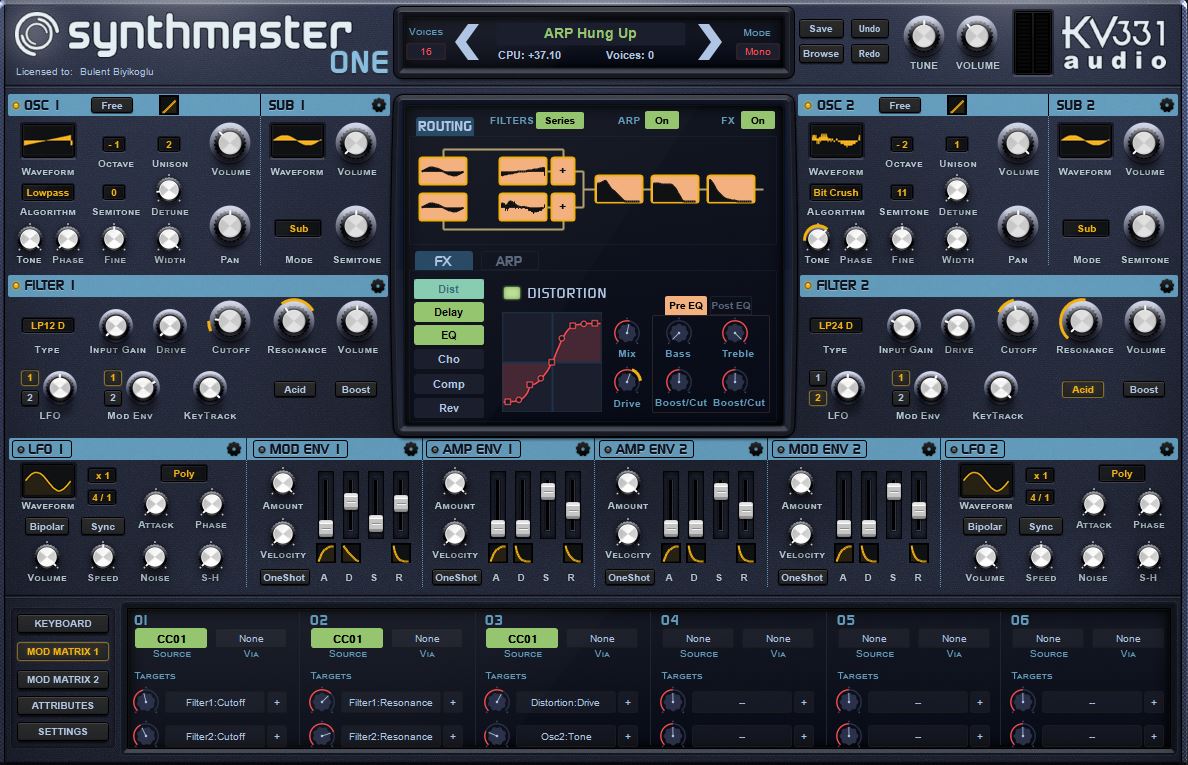Click the Browse button
Viewport: 1188px width, 765px height.
coord(820,53)
